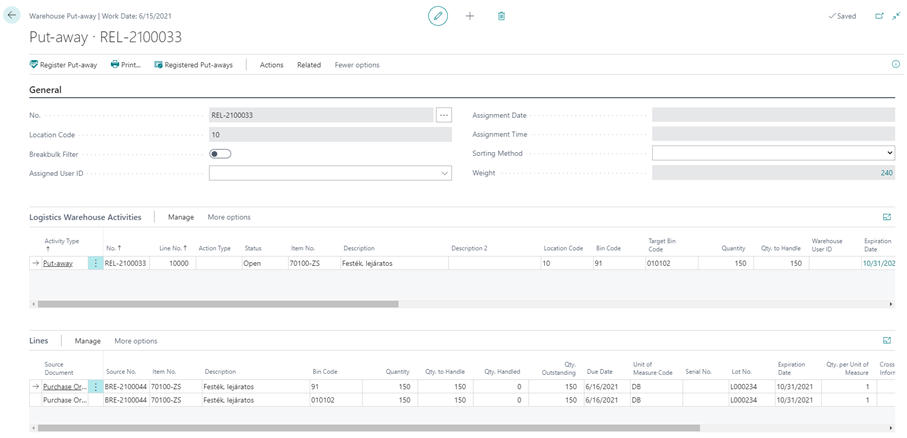Open the Related menu
The width and height of the screenshot is (907, 438).
point(309,65)
